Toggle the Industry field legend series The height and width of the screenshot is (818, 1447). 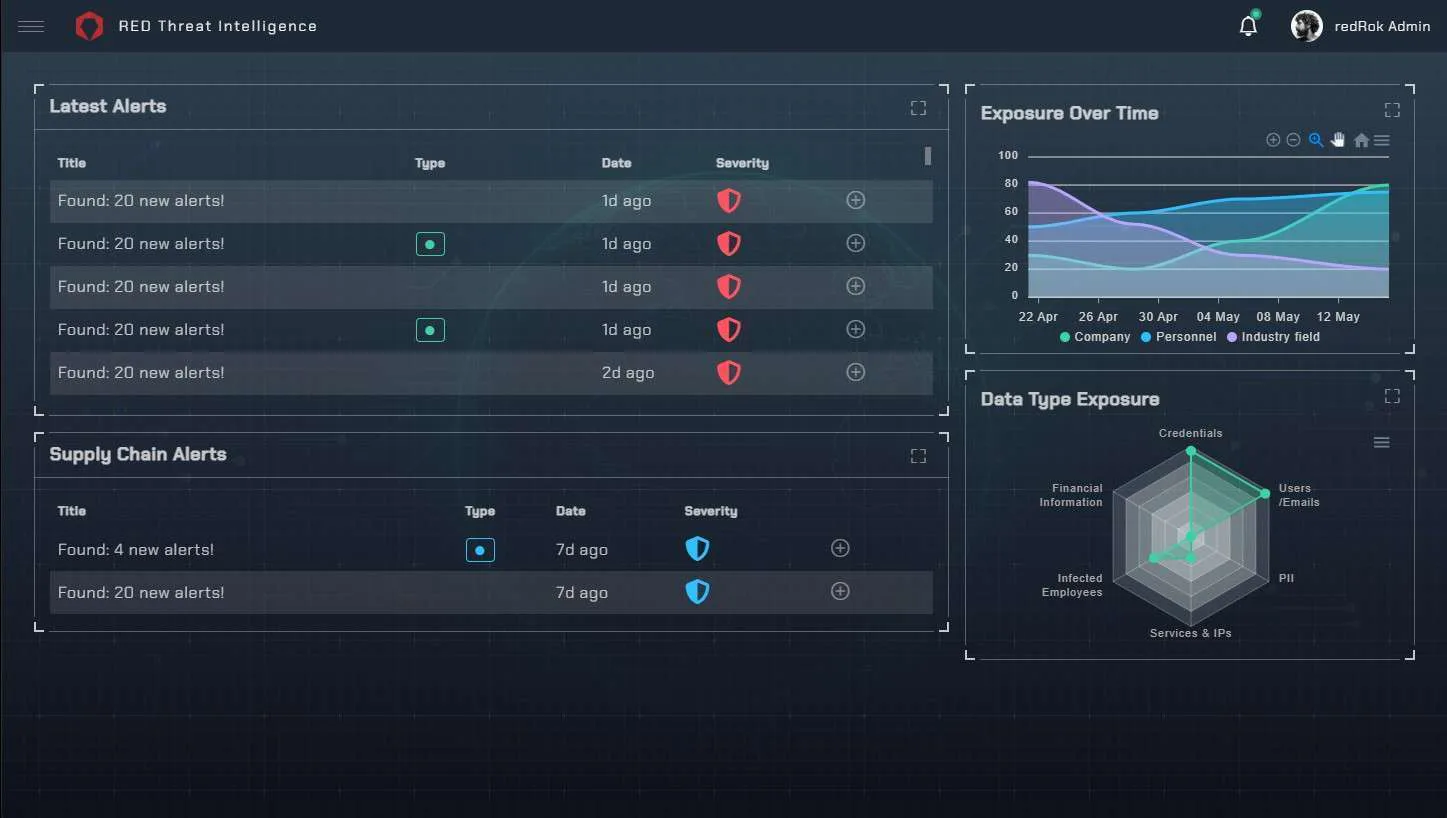1273,337
